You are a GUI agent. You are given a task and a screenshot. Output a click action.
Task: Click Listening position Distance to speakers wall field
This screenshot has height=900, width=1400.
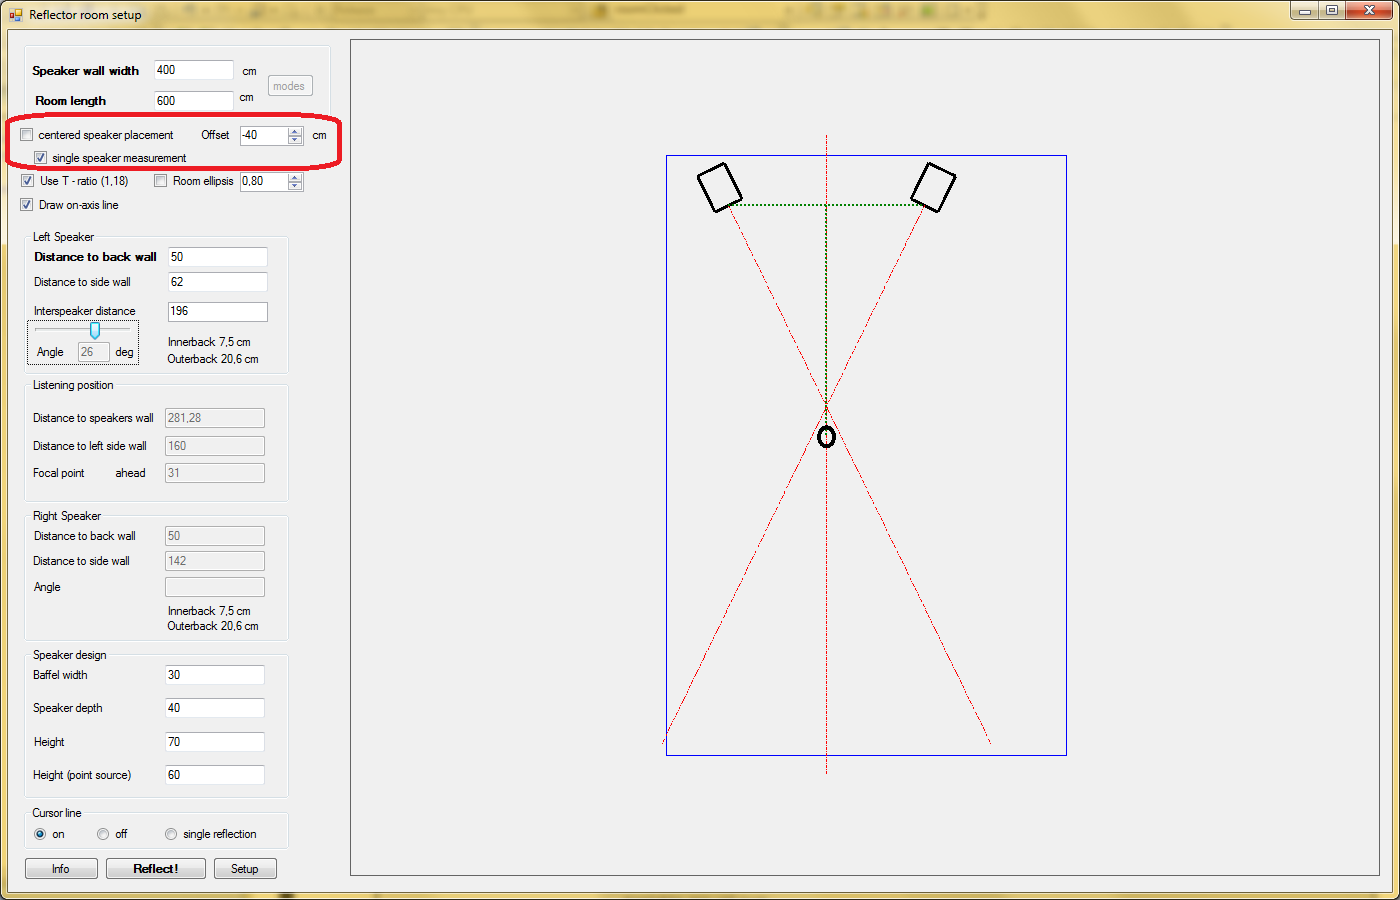tap(215, 418)
